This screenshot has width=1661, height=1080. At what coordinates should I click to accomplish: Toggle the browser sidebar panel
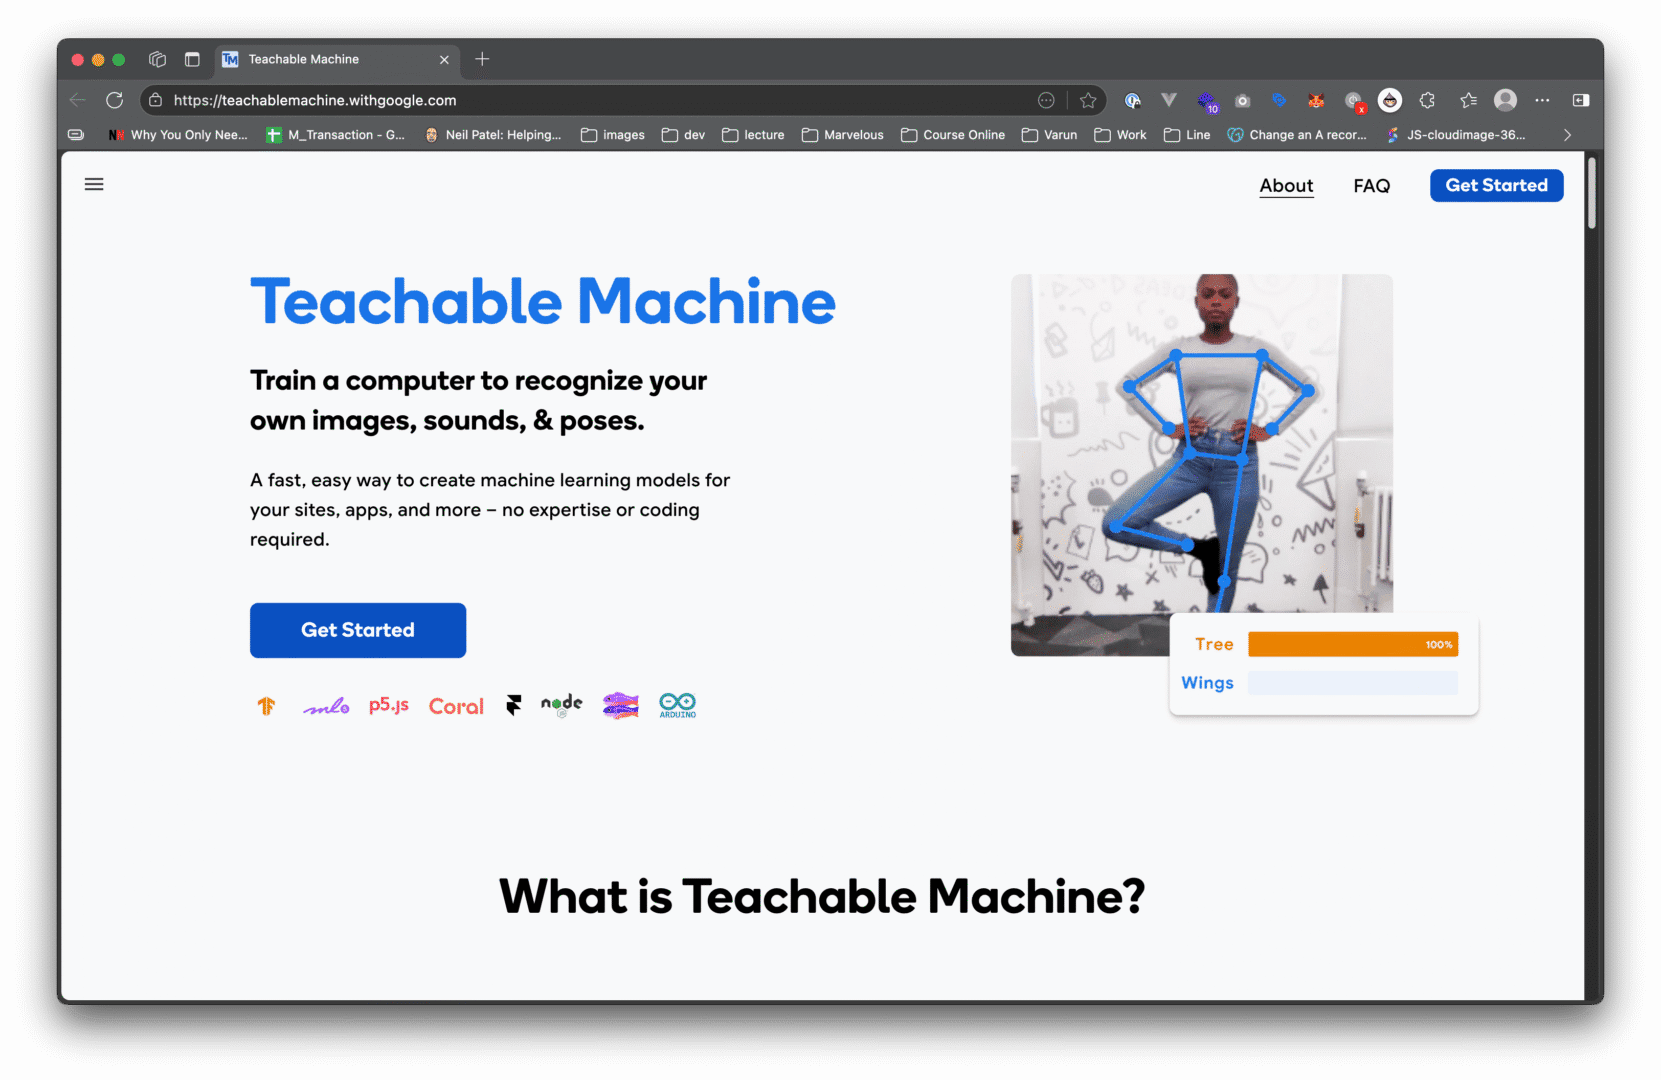pos(1580,100)
